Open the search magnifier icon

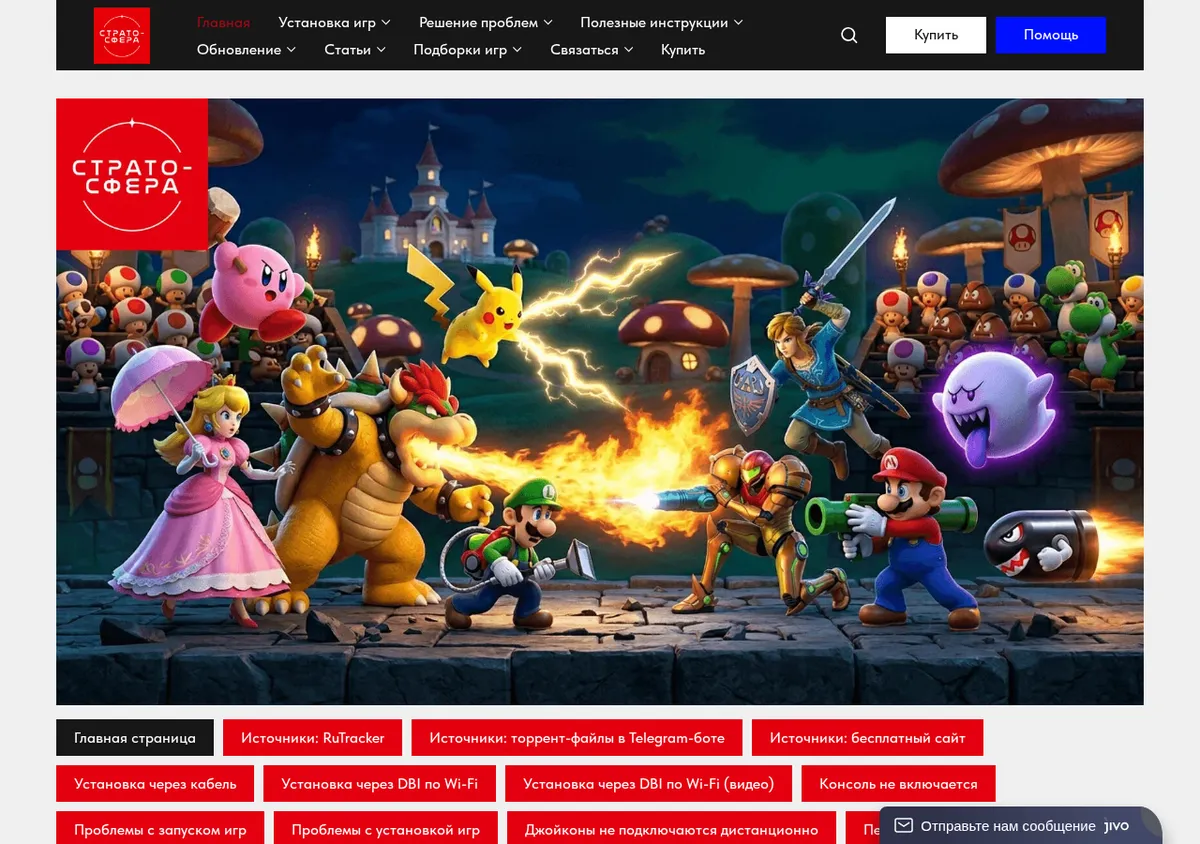point(849,35)
